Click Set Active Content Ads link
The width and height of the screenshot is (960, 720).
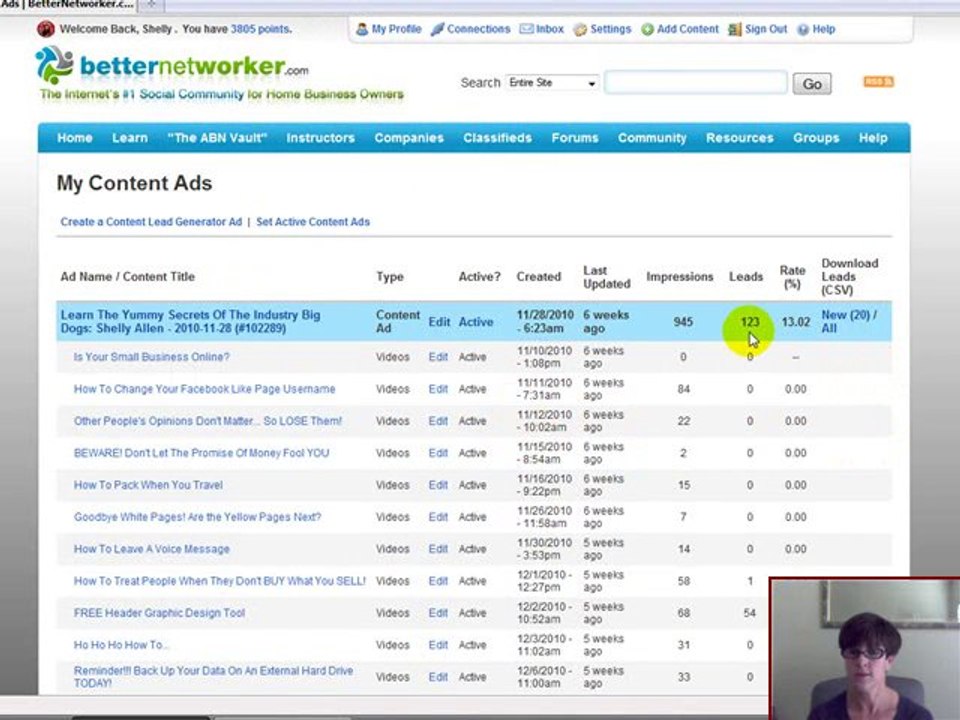(x=313, y=222)
